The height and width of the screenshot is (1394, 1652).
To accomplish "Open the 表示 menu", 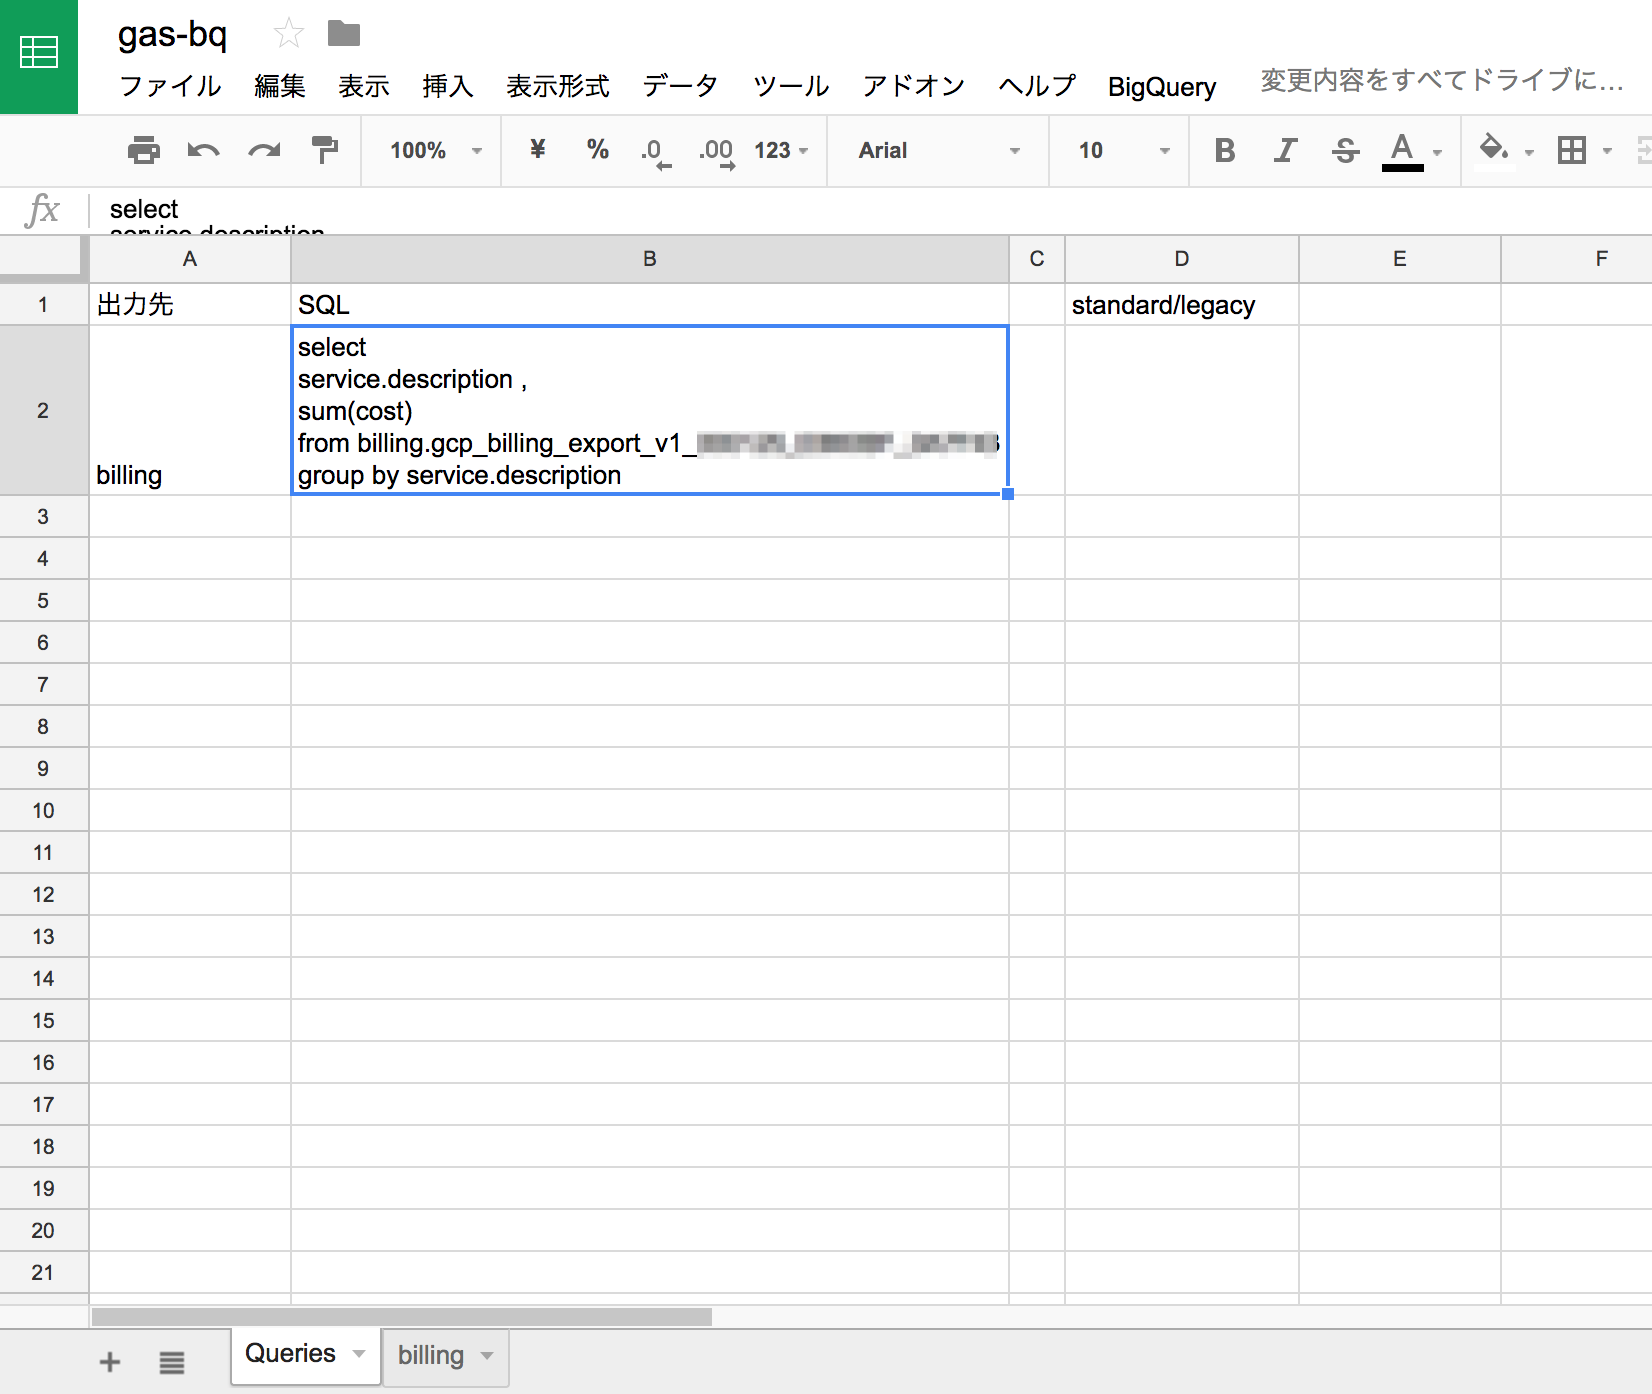I will pyautogui.click(x=364, y=86).
